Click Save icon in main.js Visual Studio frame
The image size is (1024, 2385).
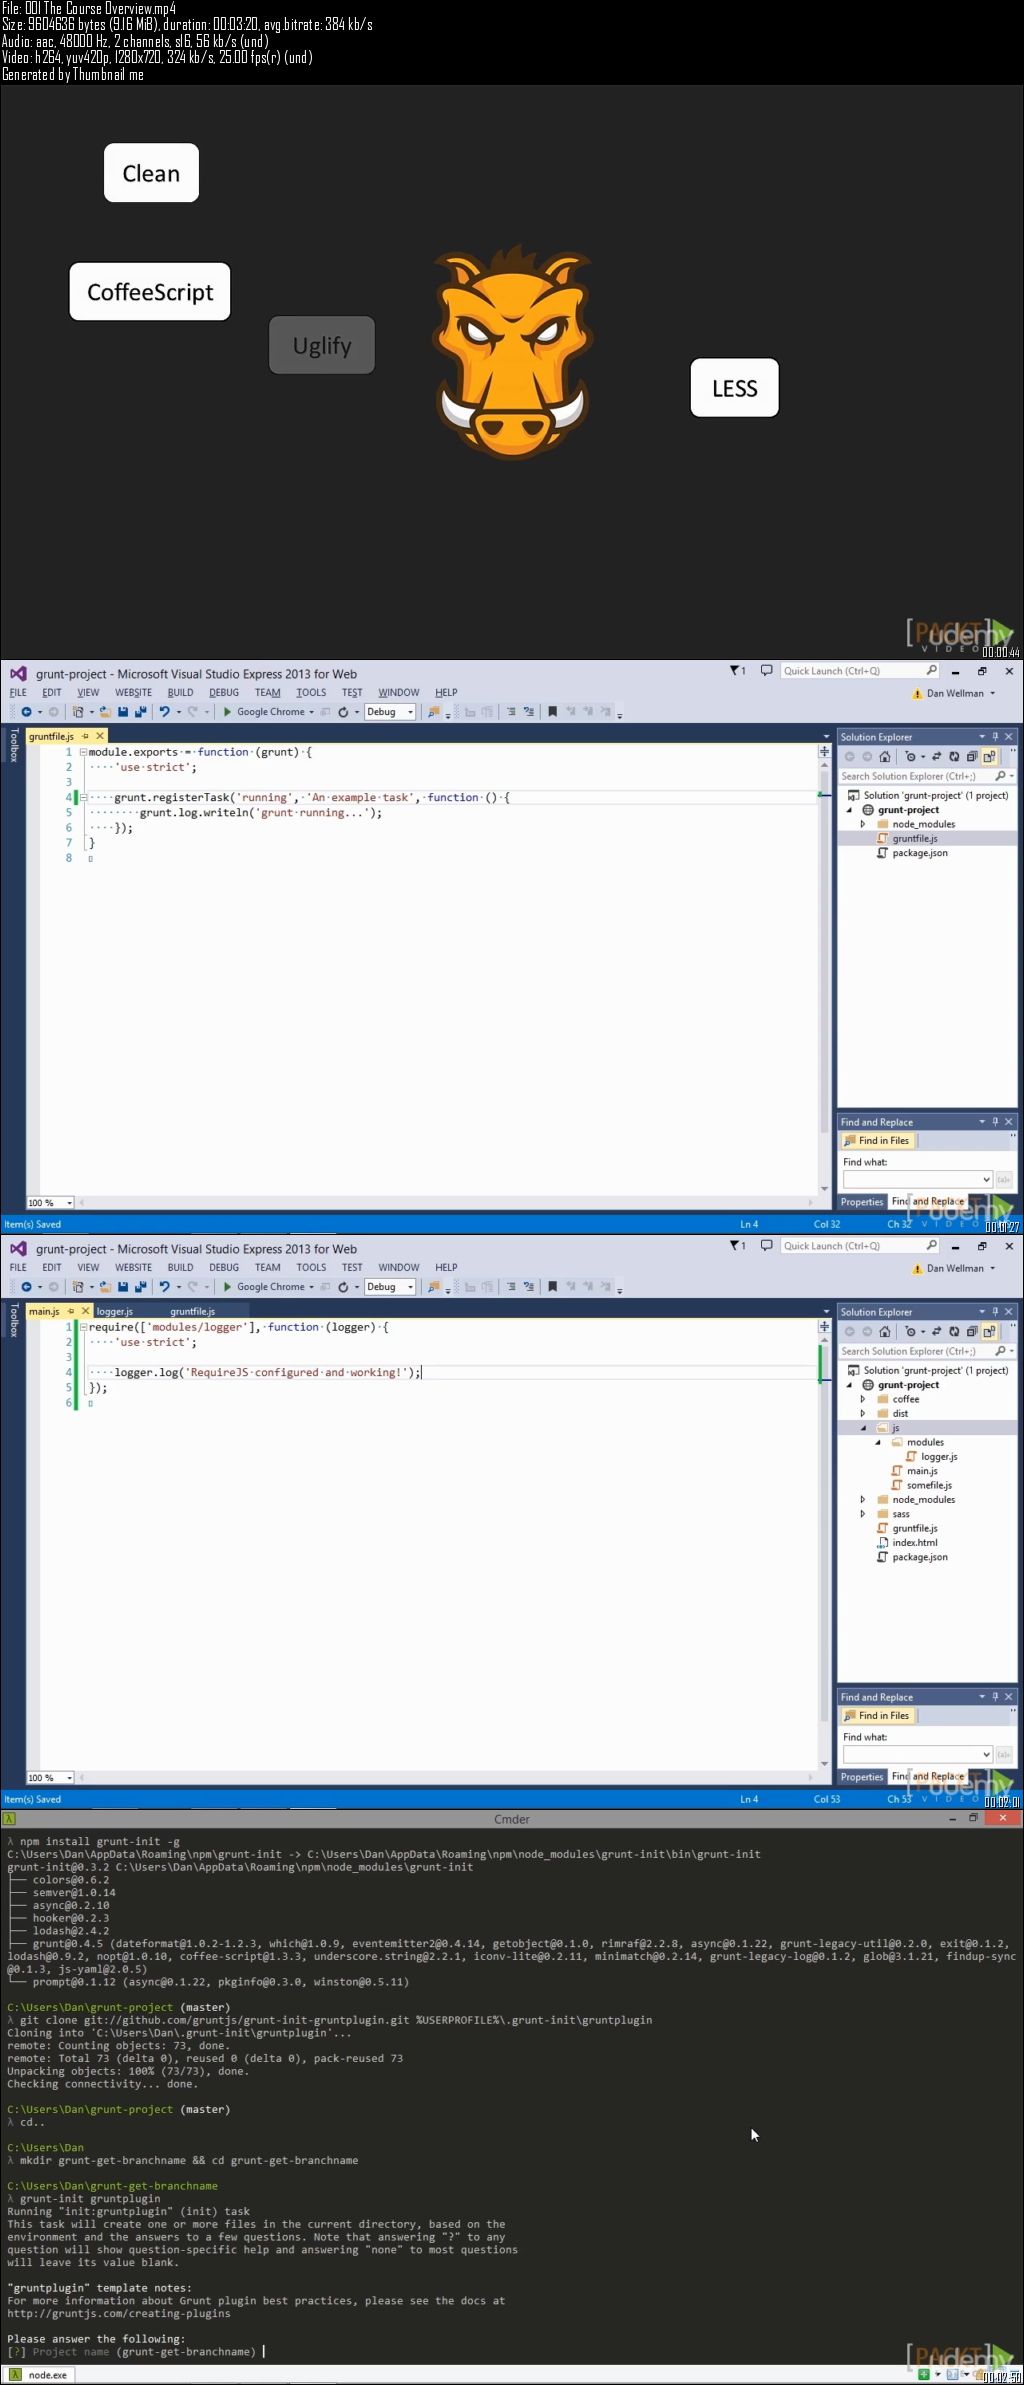(123, 1287)
